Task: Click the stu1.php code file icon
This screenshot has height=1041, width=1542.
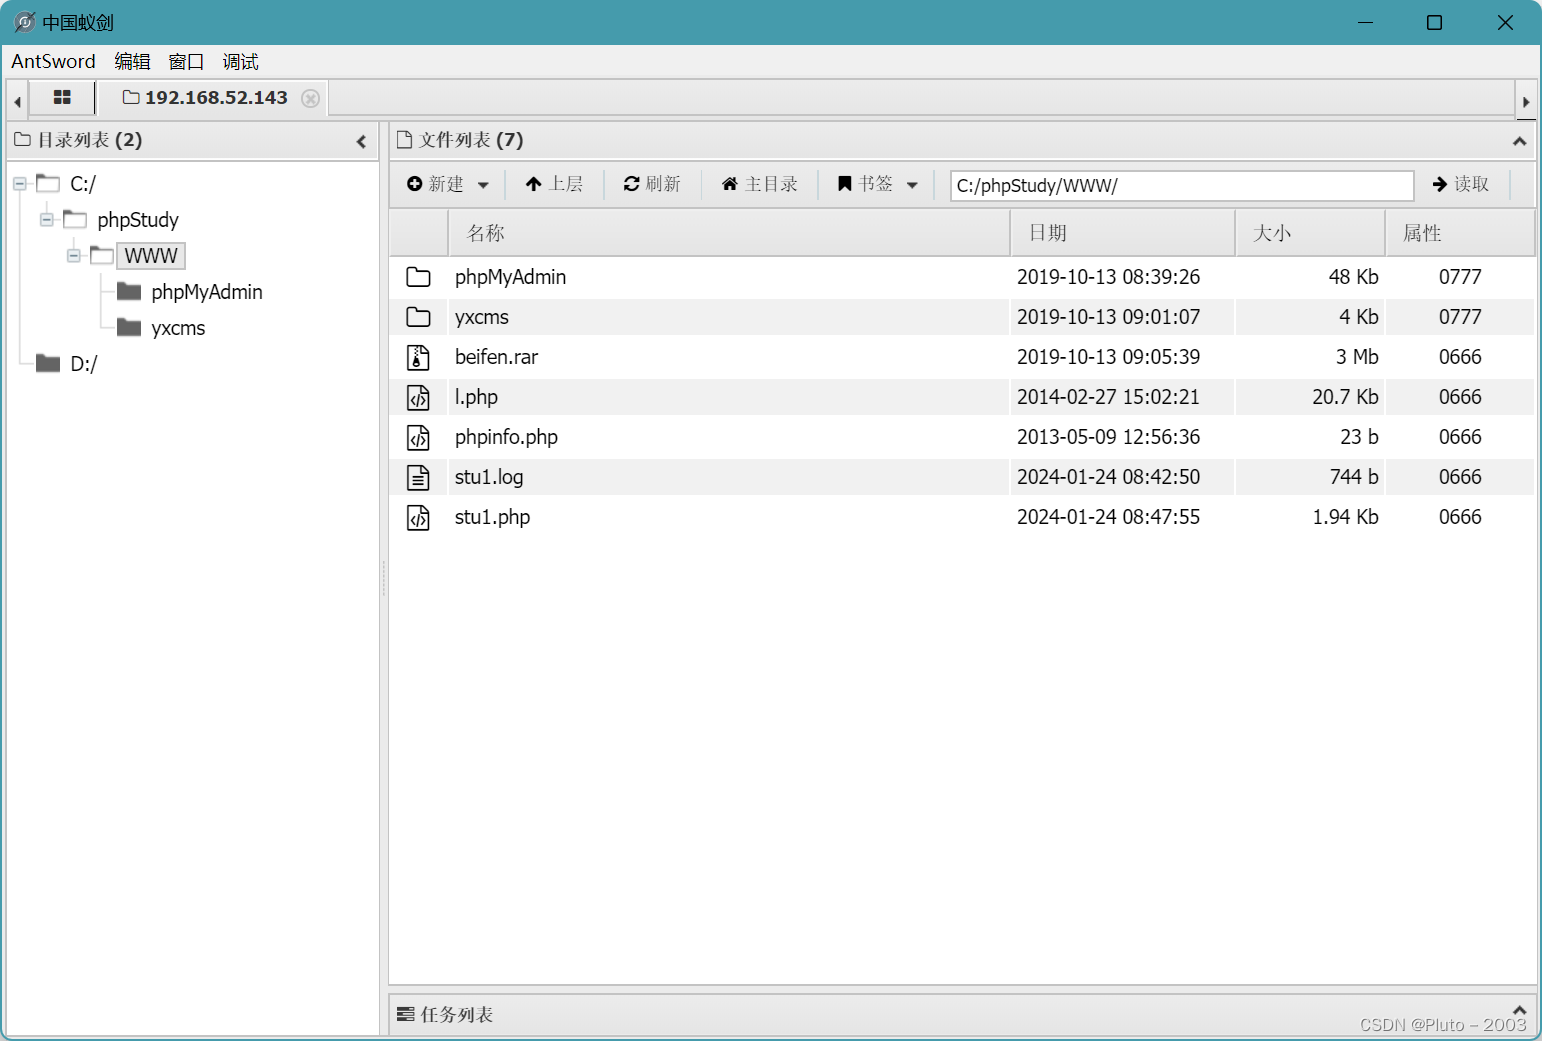Action: coord(418,517)
